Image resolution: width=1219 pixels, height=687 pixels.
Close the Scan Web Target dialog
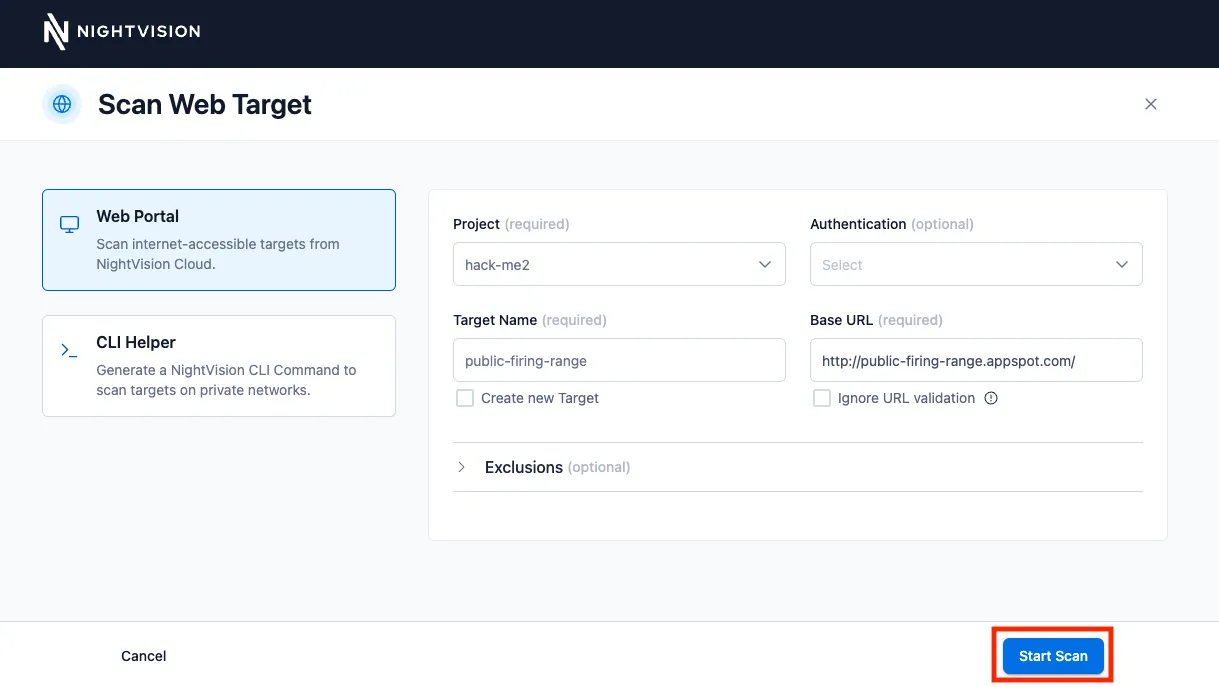pos(1151,104)
